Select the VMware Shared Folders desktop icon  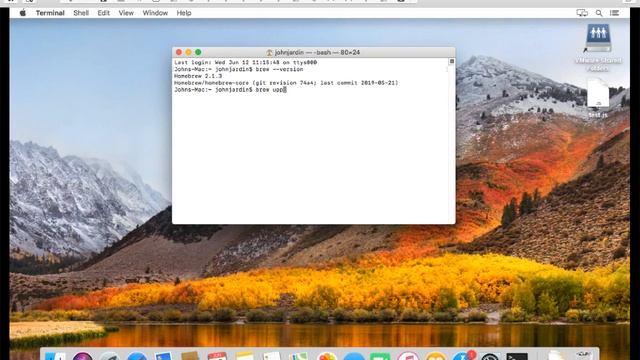pos(598,38)
